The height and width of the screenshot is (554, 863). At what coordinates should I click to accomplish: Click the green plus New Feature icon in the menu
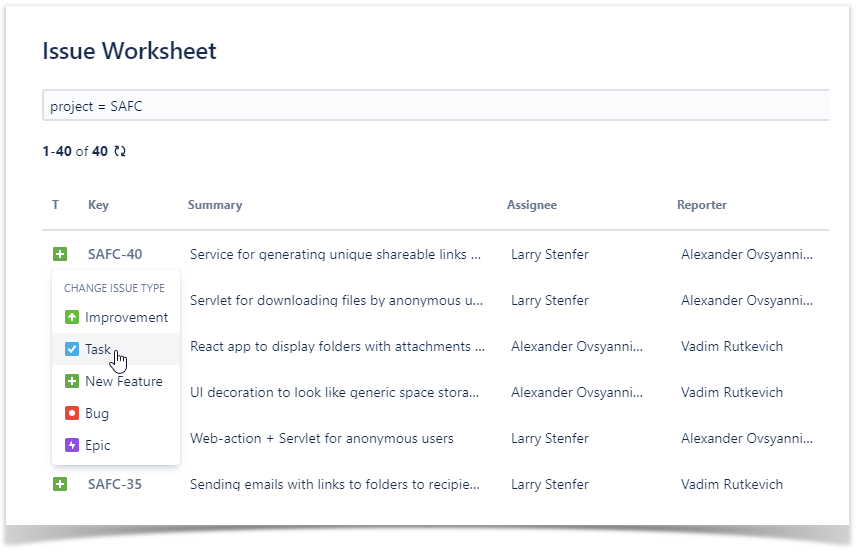pyautogui.click(x=71, y=382)
